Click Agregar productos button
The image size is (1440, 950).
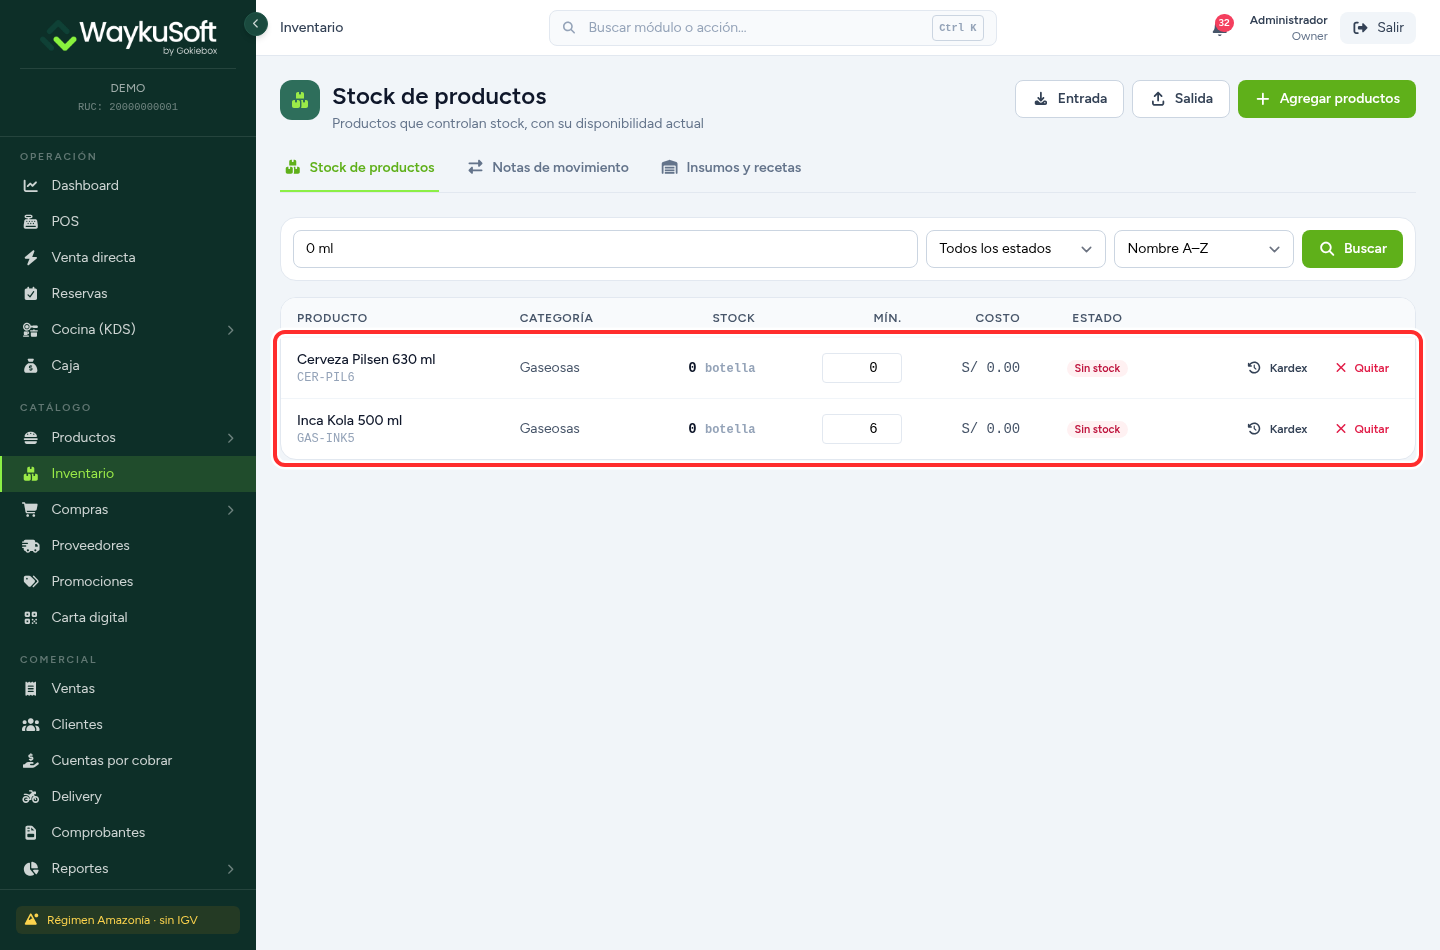click(x=1327, y=99)
